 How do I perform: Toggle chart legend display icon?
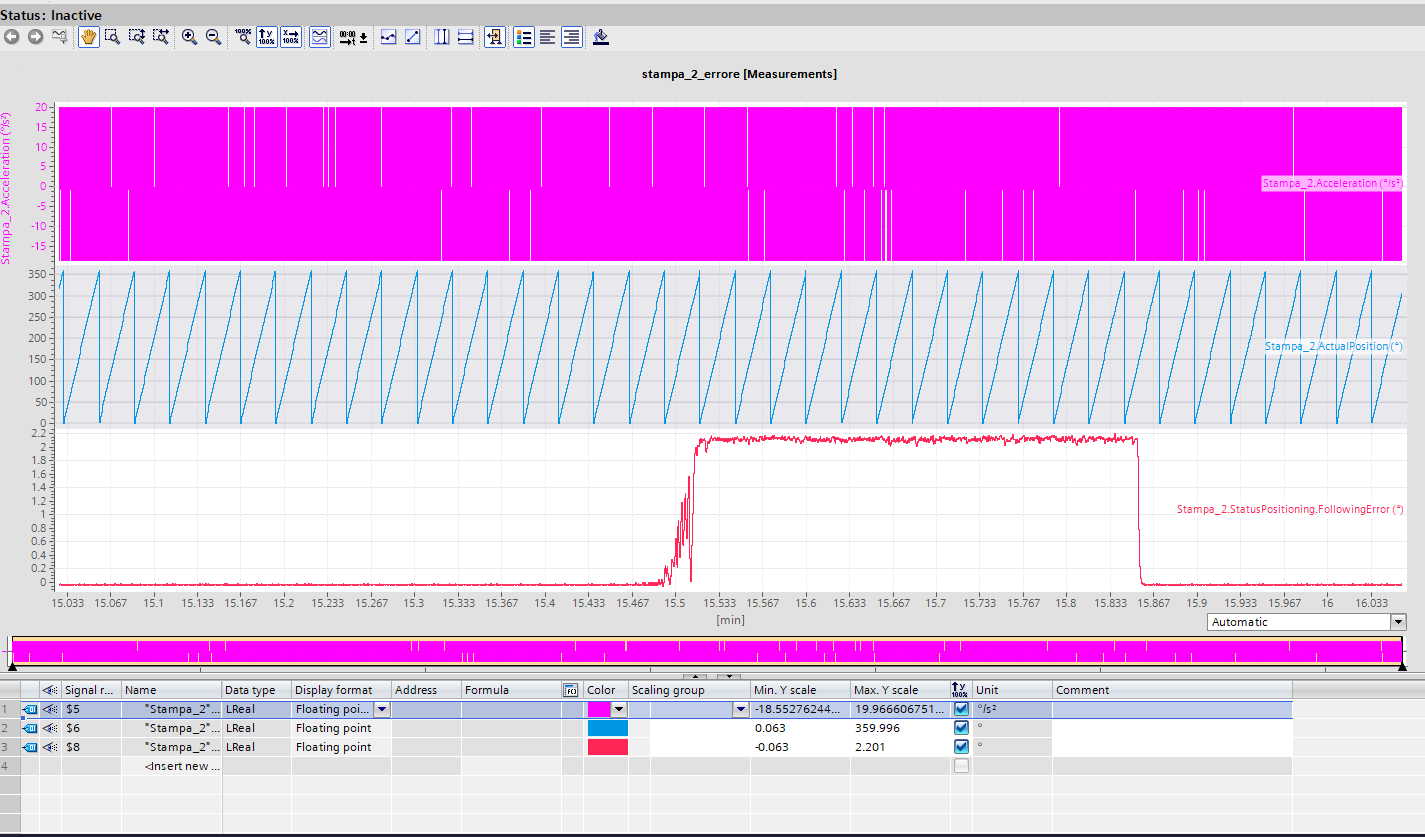click(x=523, y=37)
